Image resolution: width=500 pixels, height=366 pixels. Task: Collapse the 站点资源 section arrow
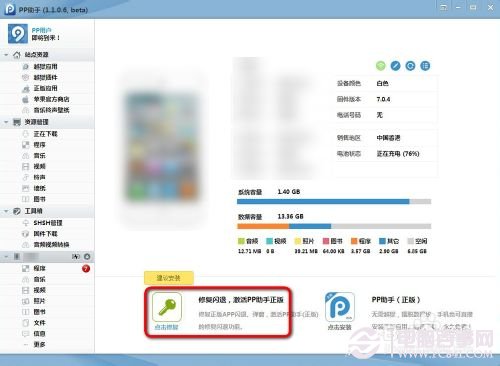6,55
